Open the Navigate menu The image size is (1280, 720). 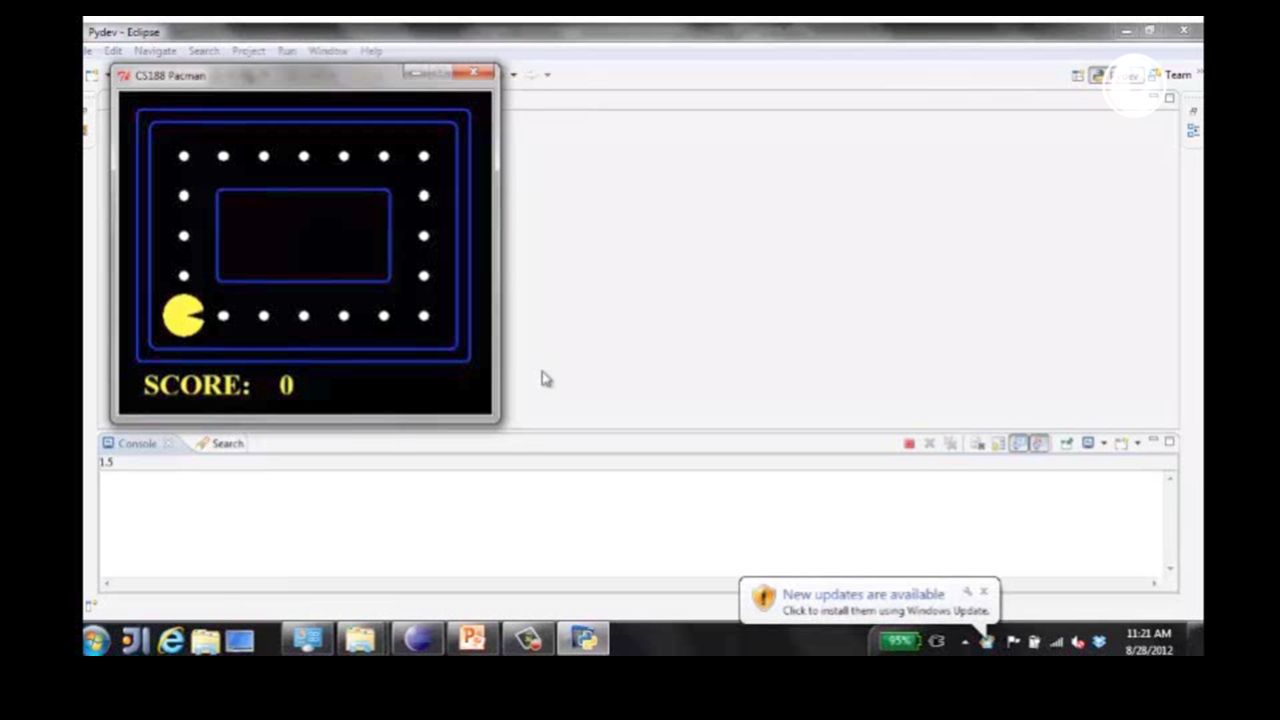[x=155, y=51]
